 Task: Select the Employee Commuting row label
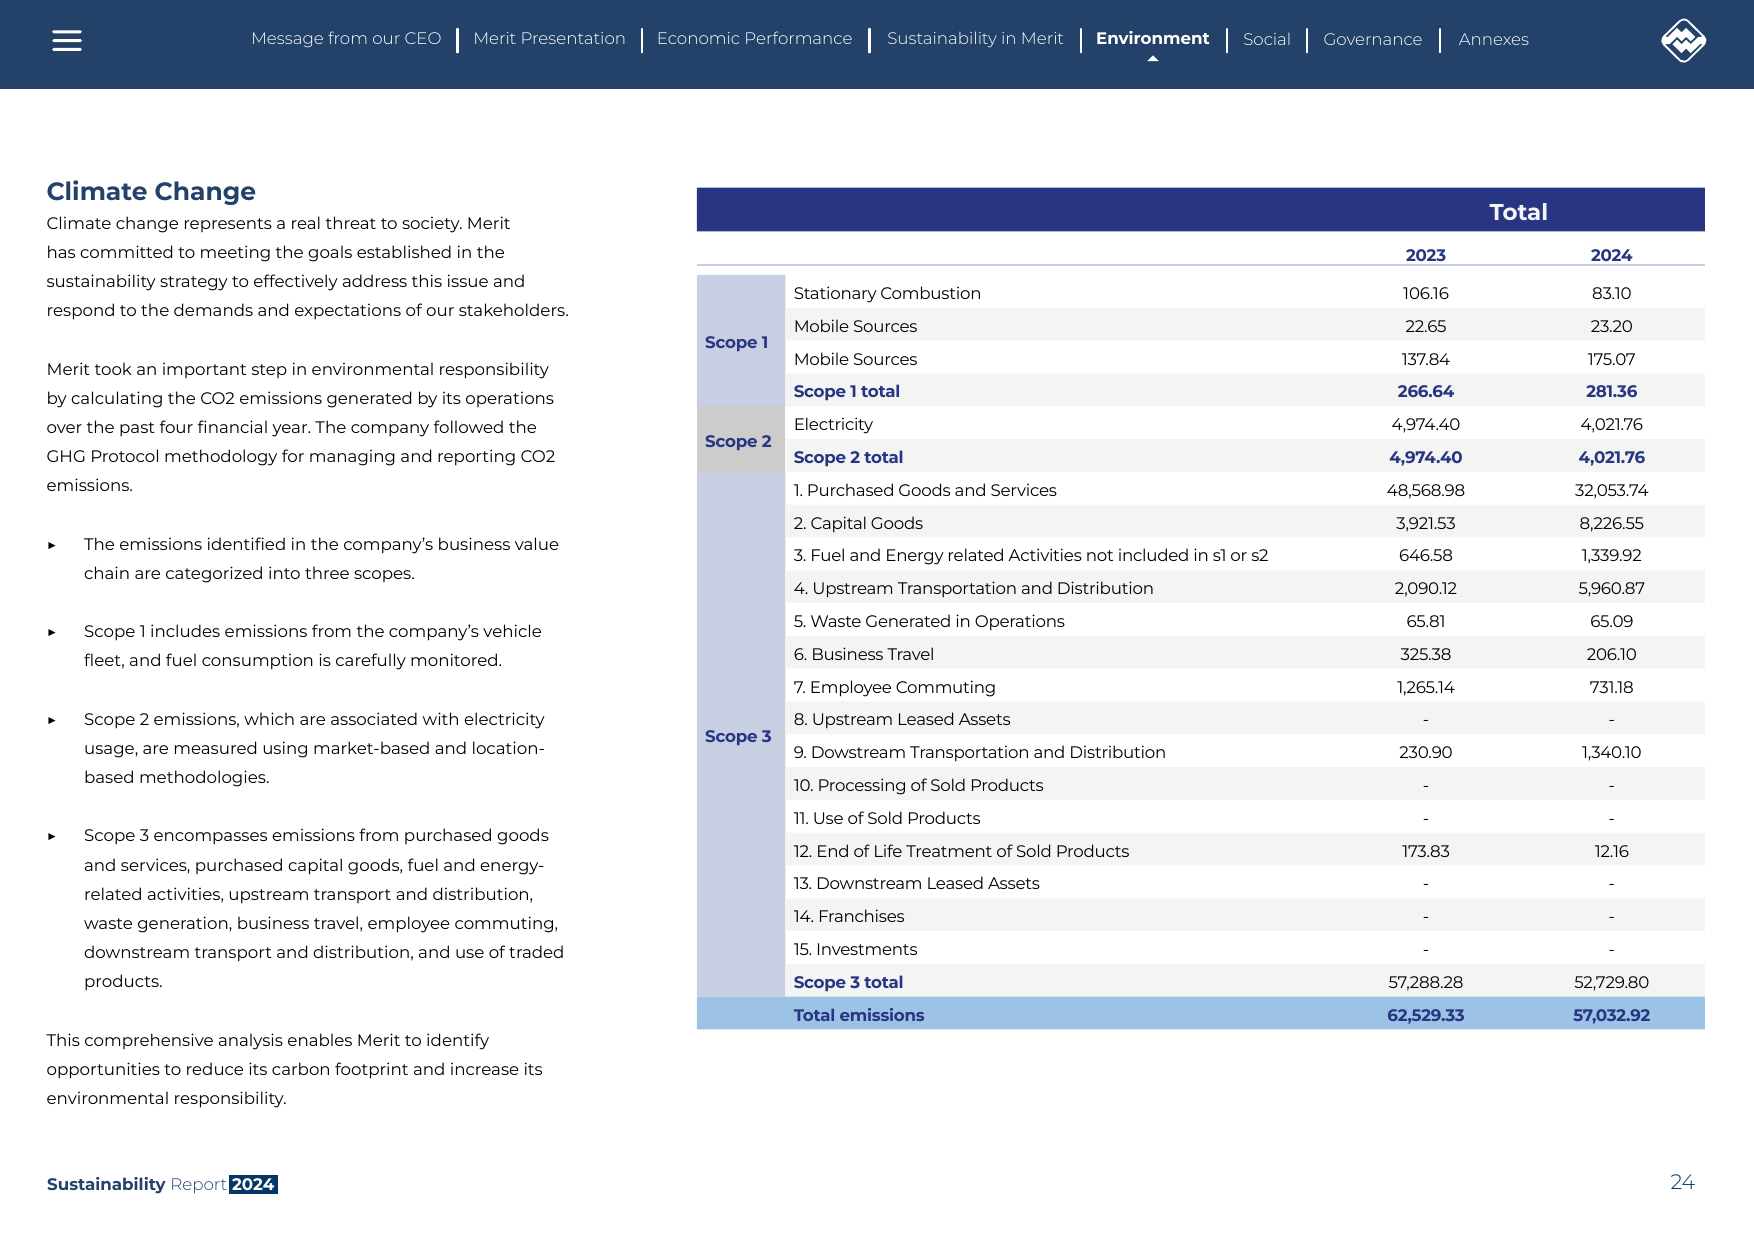[894, 687]
